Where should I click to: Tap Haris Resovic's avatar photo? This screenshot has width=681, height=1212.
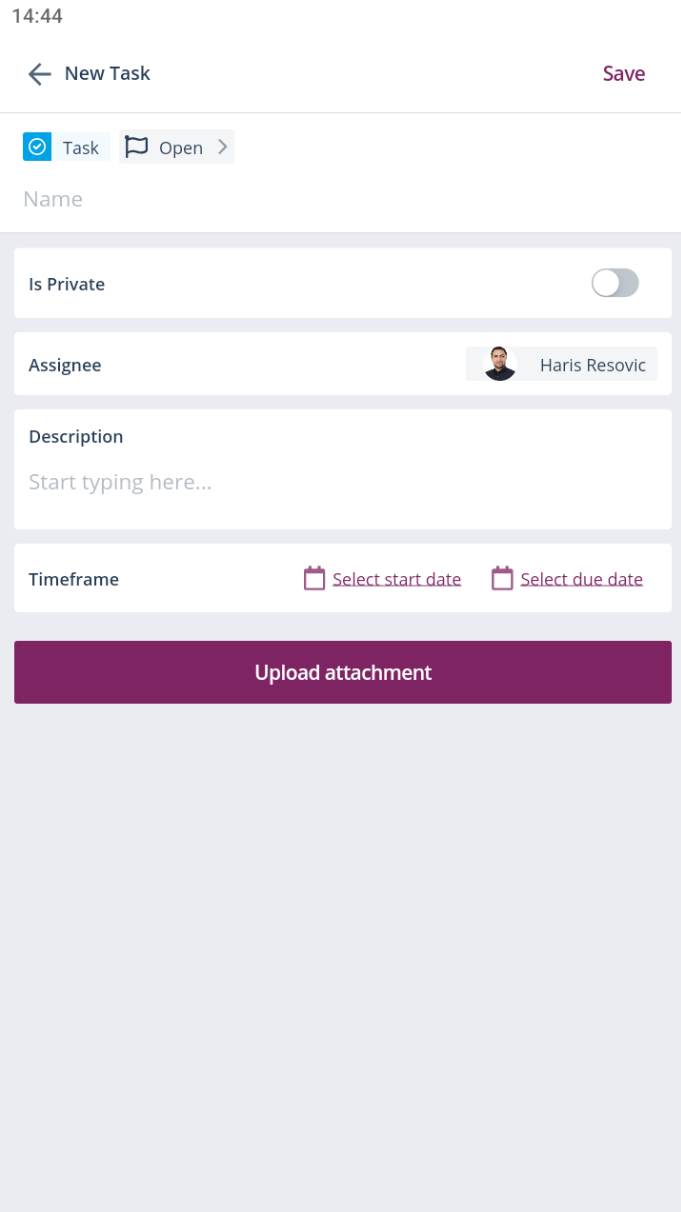pyautogui.click(x=499, y=364)
